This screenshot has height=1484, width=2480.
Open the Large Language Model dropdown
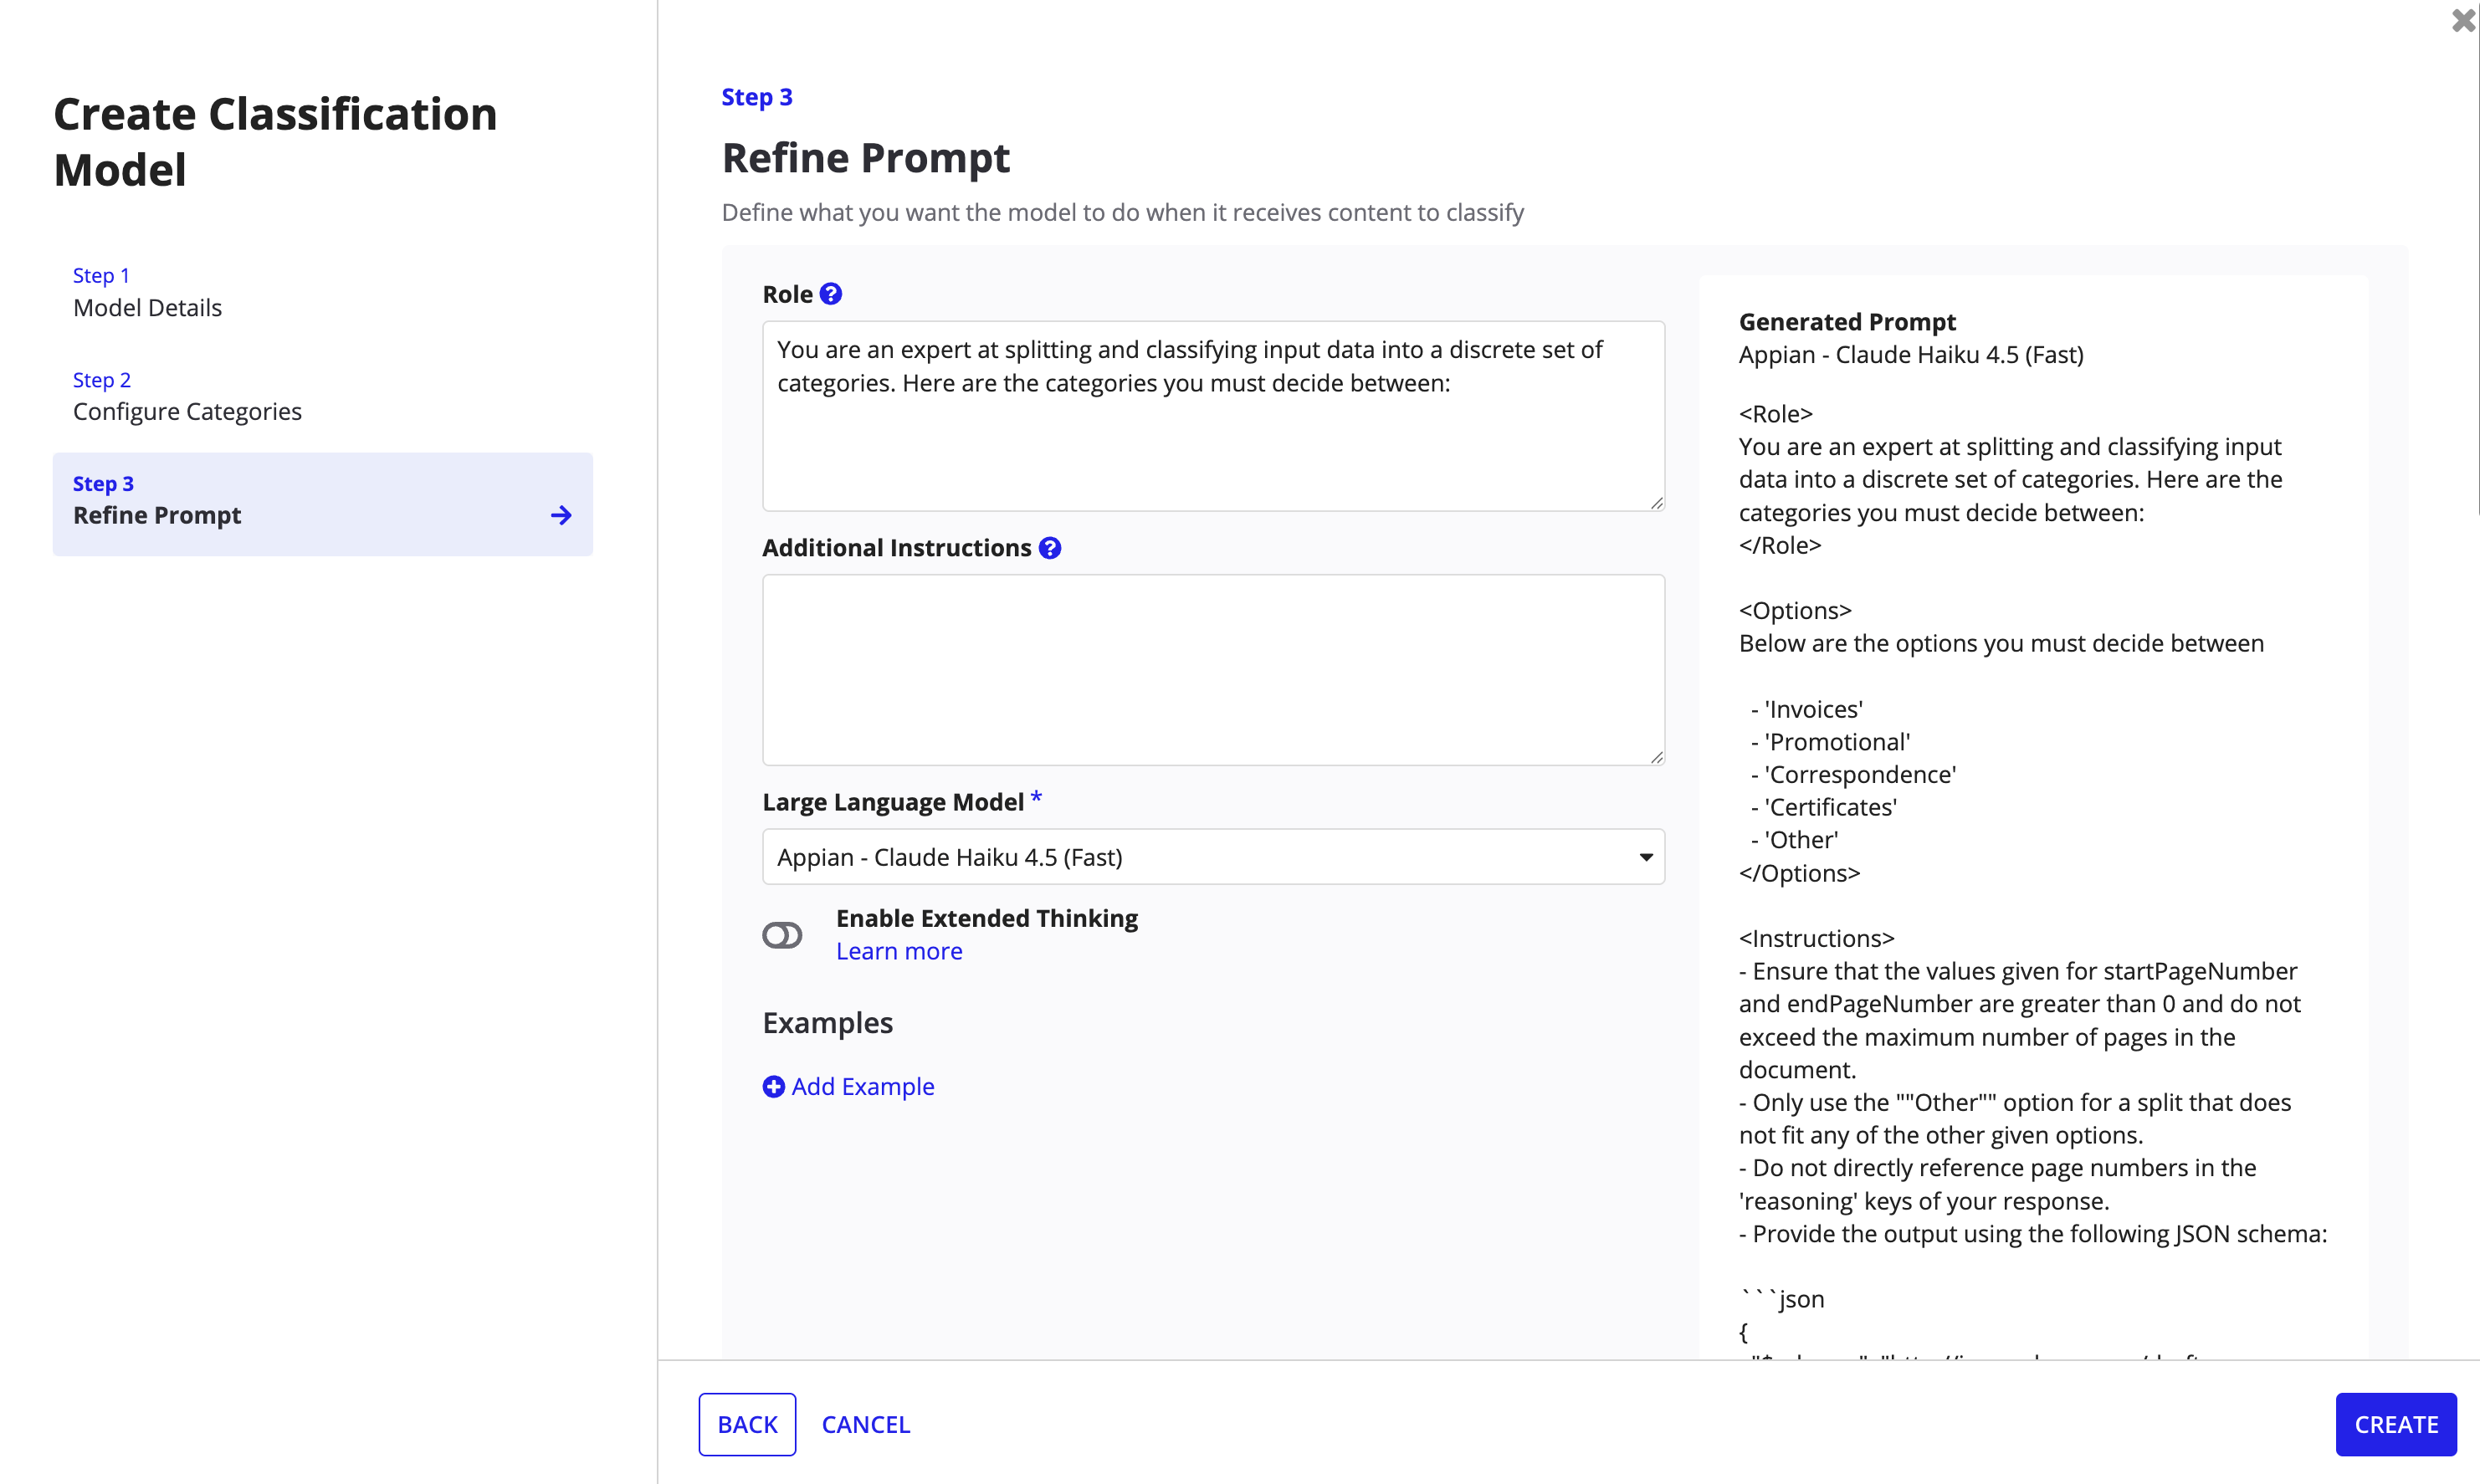[x=1213, y=857]
